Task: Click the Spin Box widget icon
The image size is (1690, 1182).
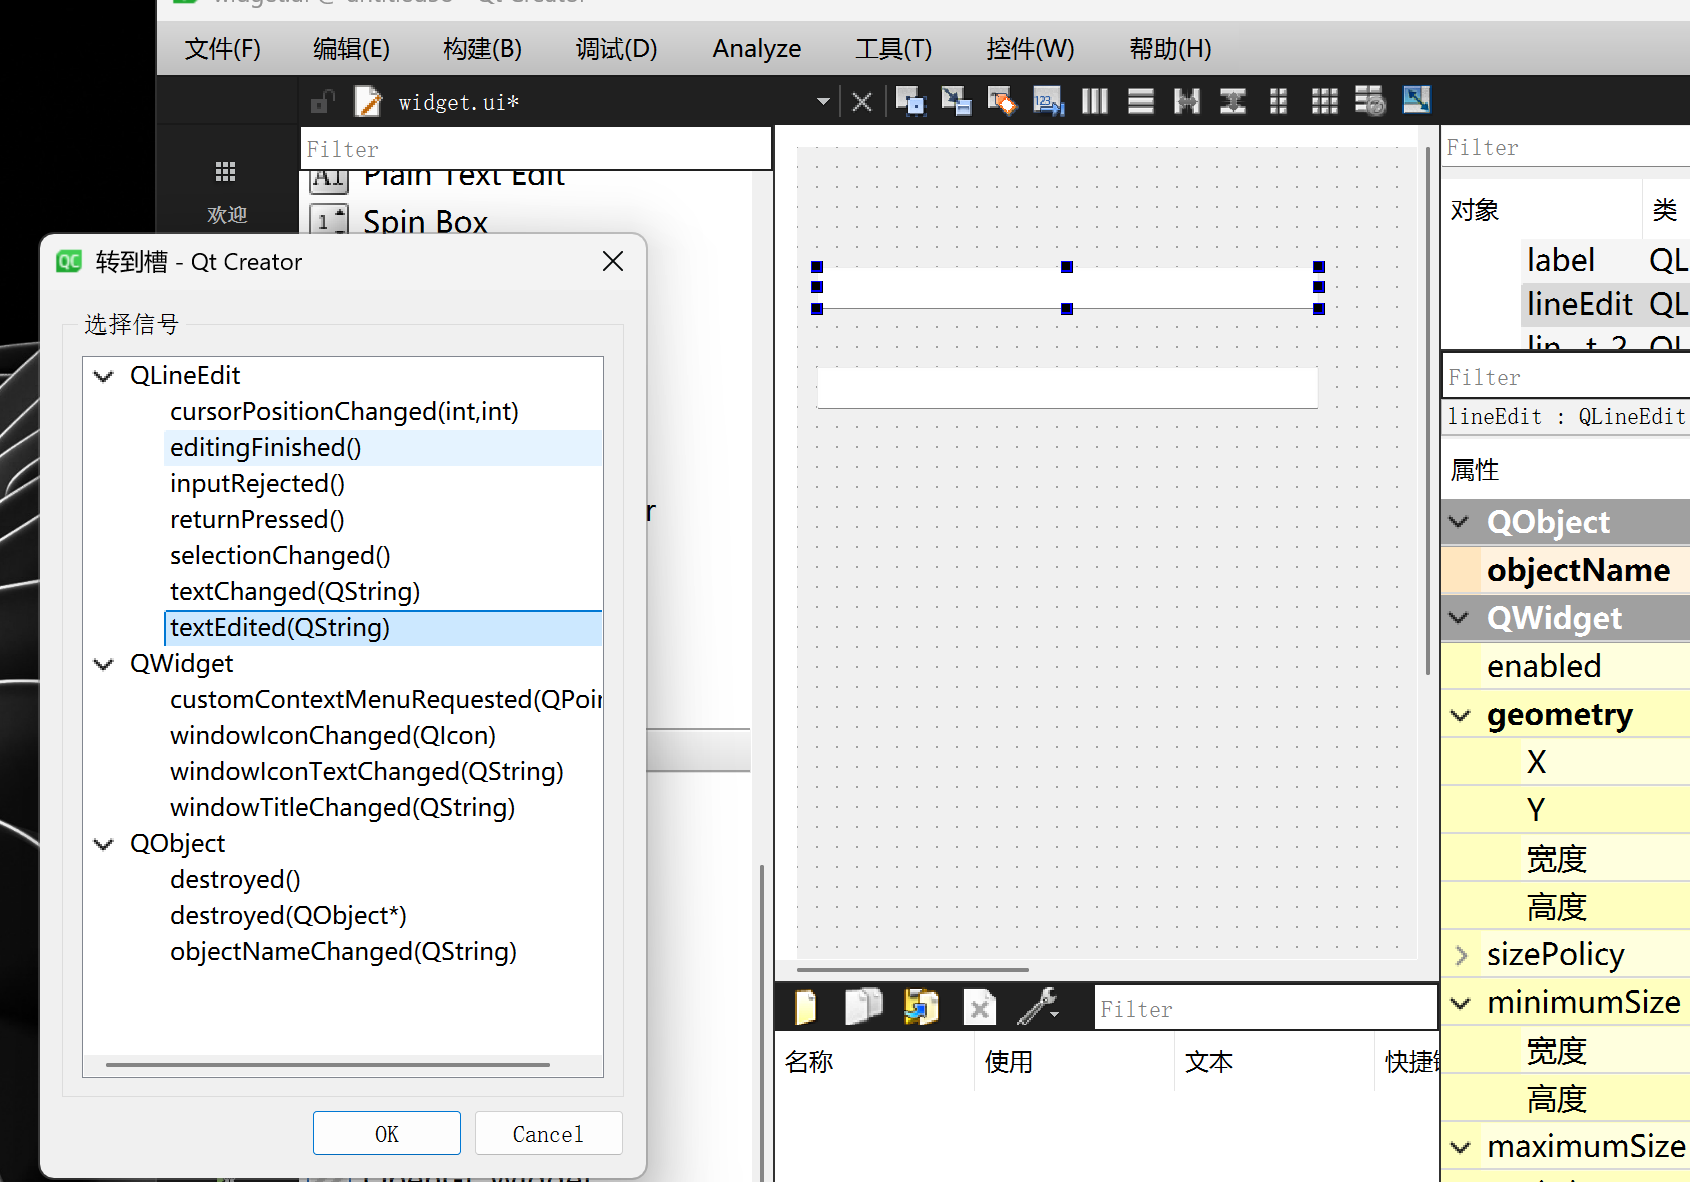Action: [328, 221]
